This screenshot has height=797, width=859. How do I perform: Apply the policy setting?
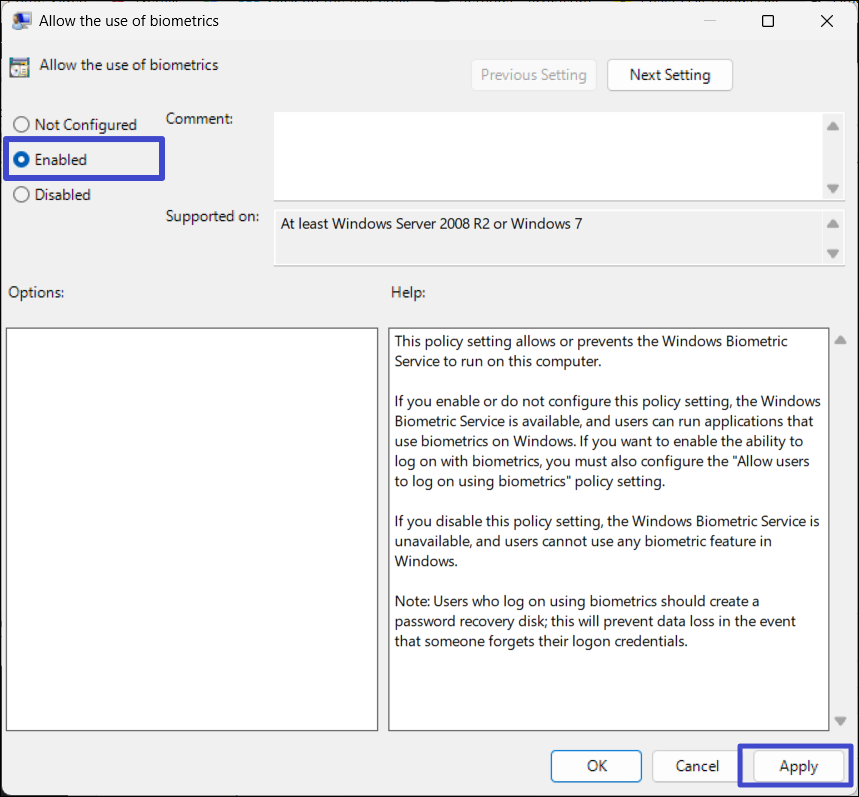tap(798, 766)
